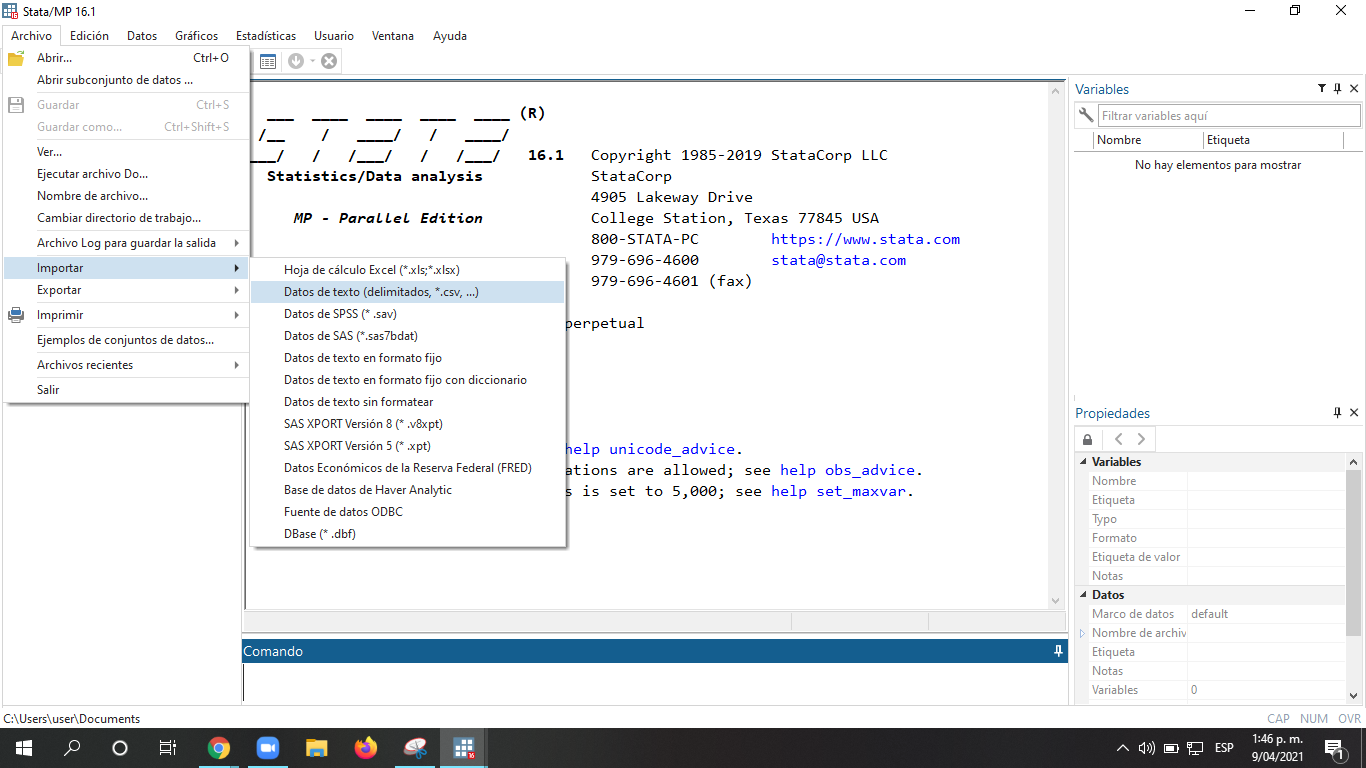Select Abrir subconjunto de datos

126,80
